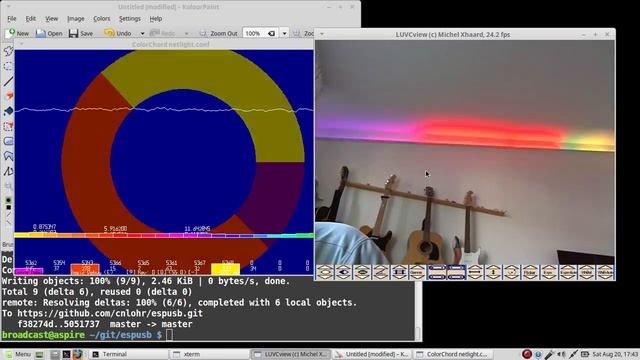Open the Menu button on taskbar

coord(17,354)
